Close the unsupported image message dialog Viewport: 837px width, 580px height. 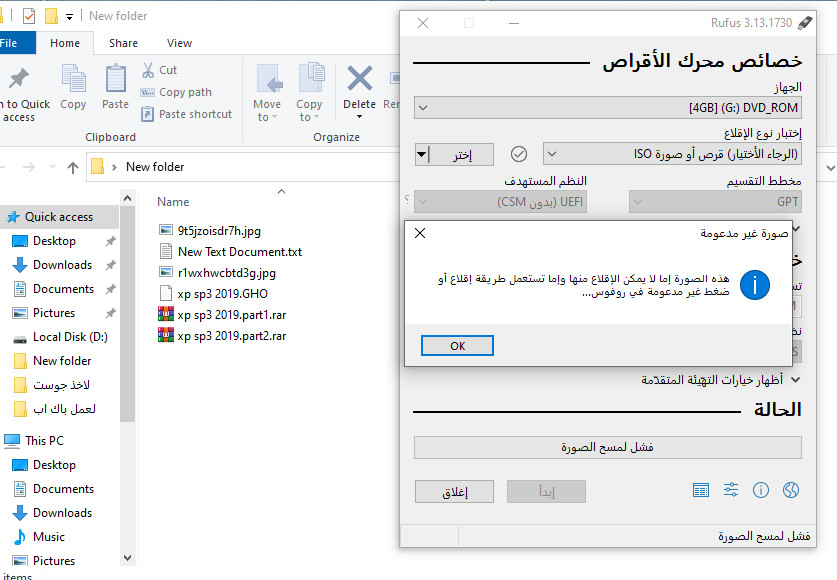420,233
